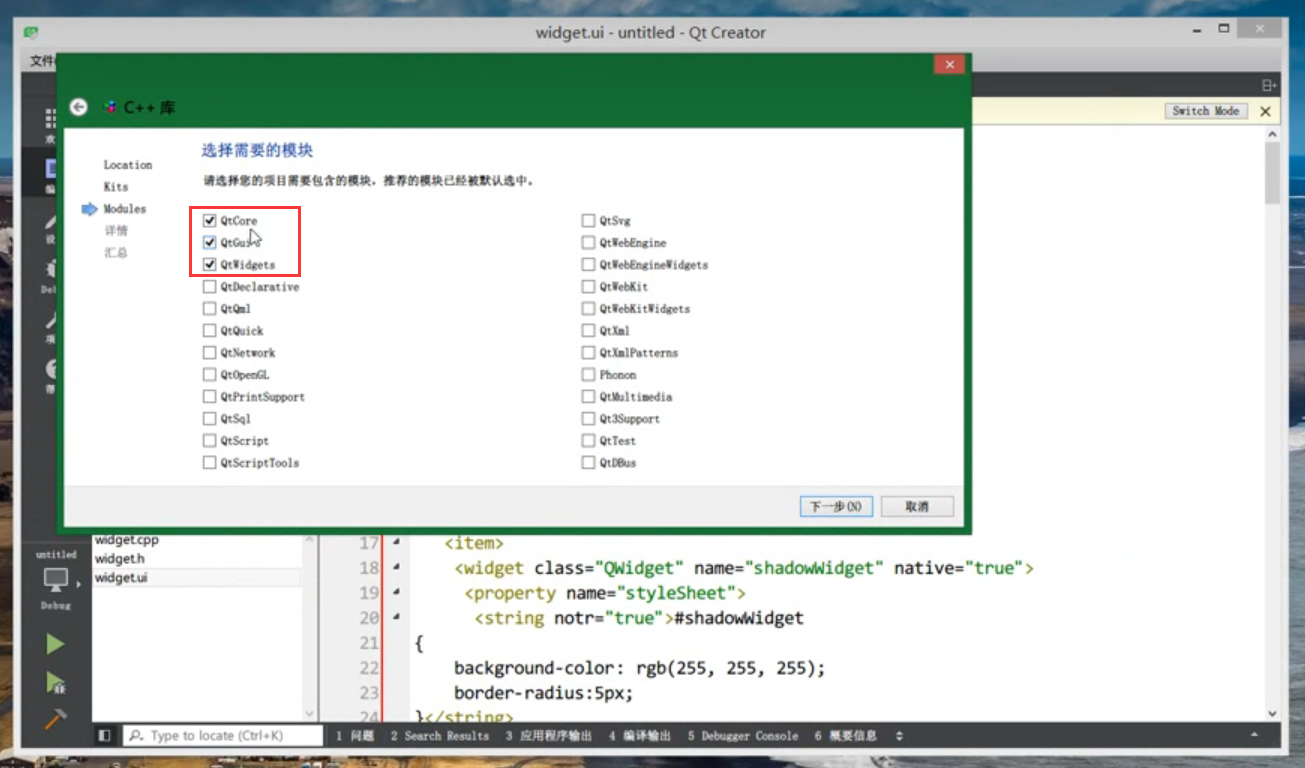Uncheck the QtCore module
The image size is (1305, 768).
pyautogui.click(x=210, y=221)
